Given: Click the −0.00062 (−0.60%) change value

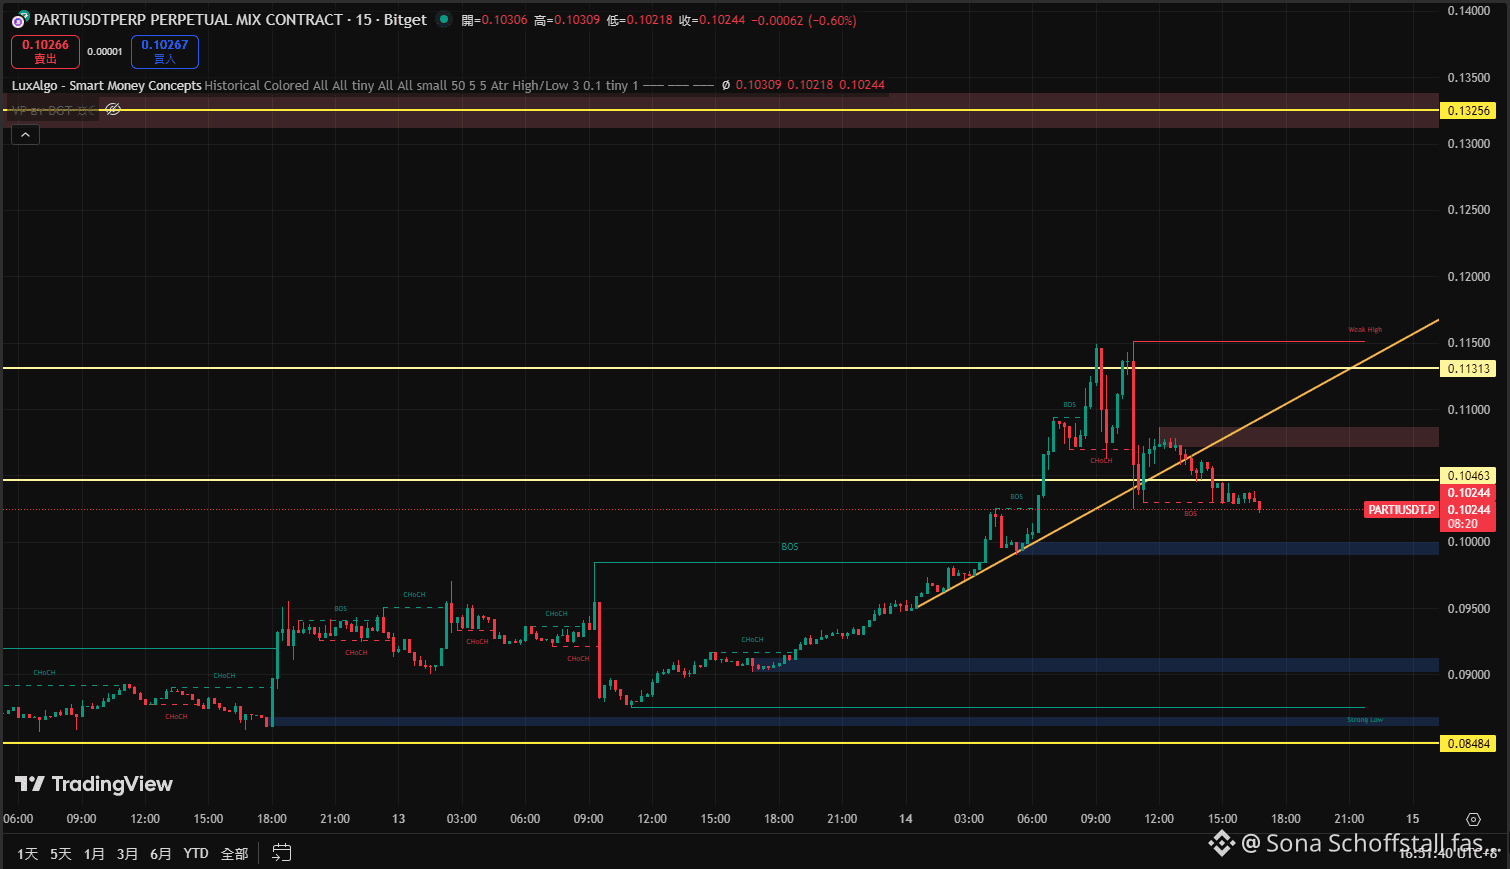Looking at the screenshot, I should [804, 20].
